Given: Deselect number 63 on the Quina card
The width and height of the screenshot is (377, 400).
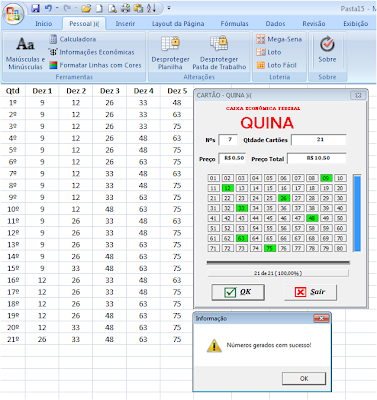Looking at the screenshot, I should [242, 238].
